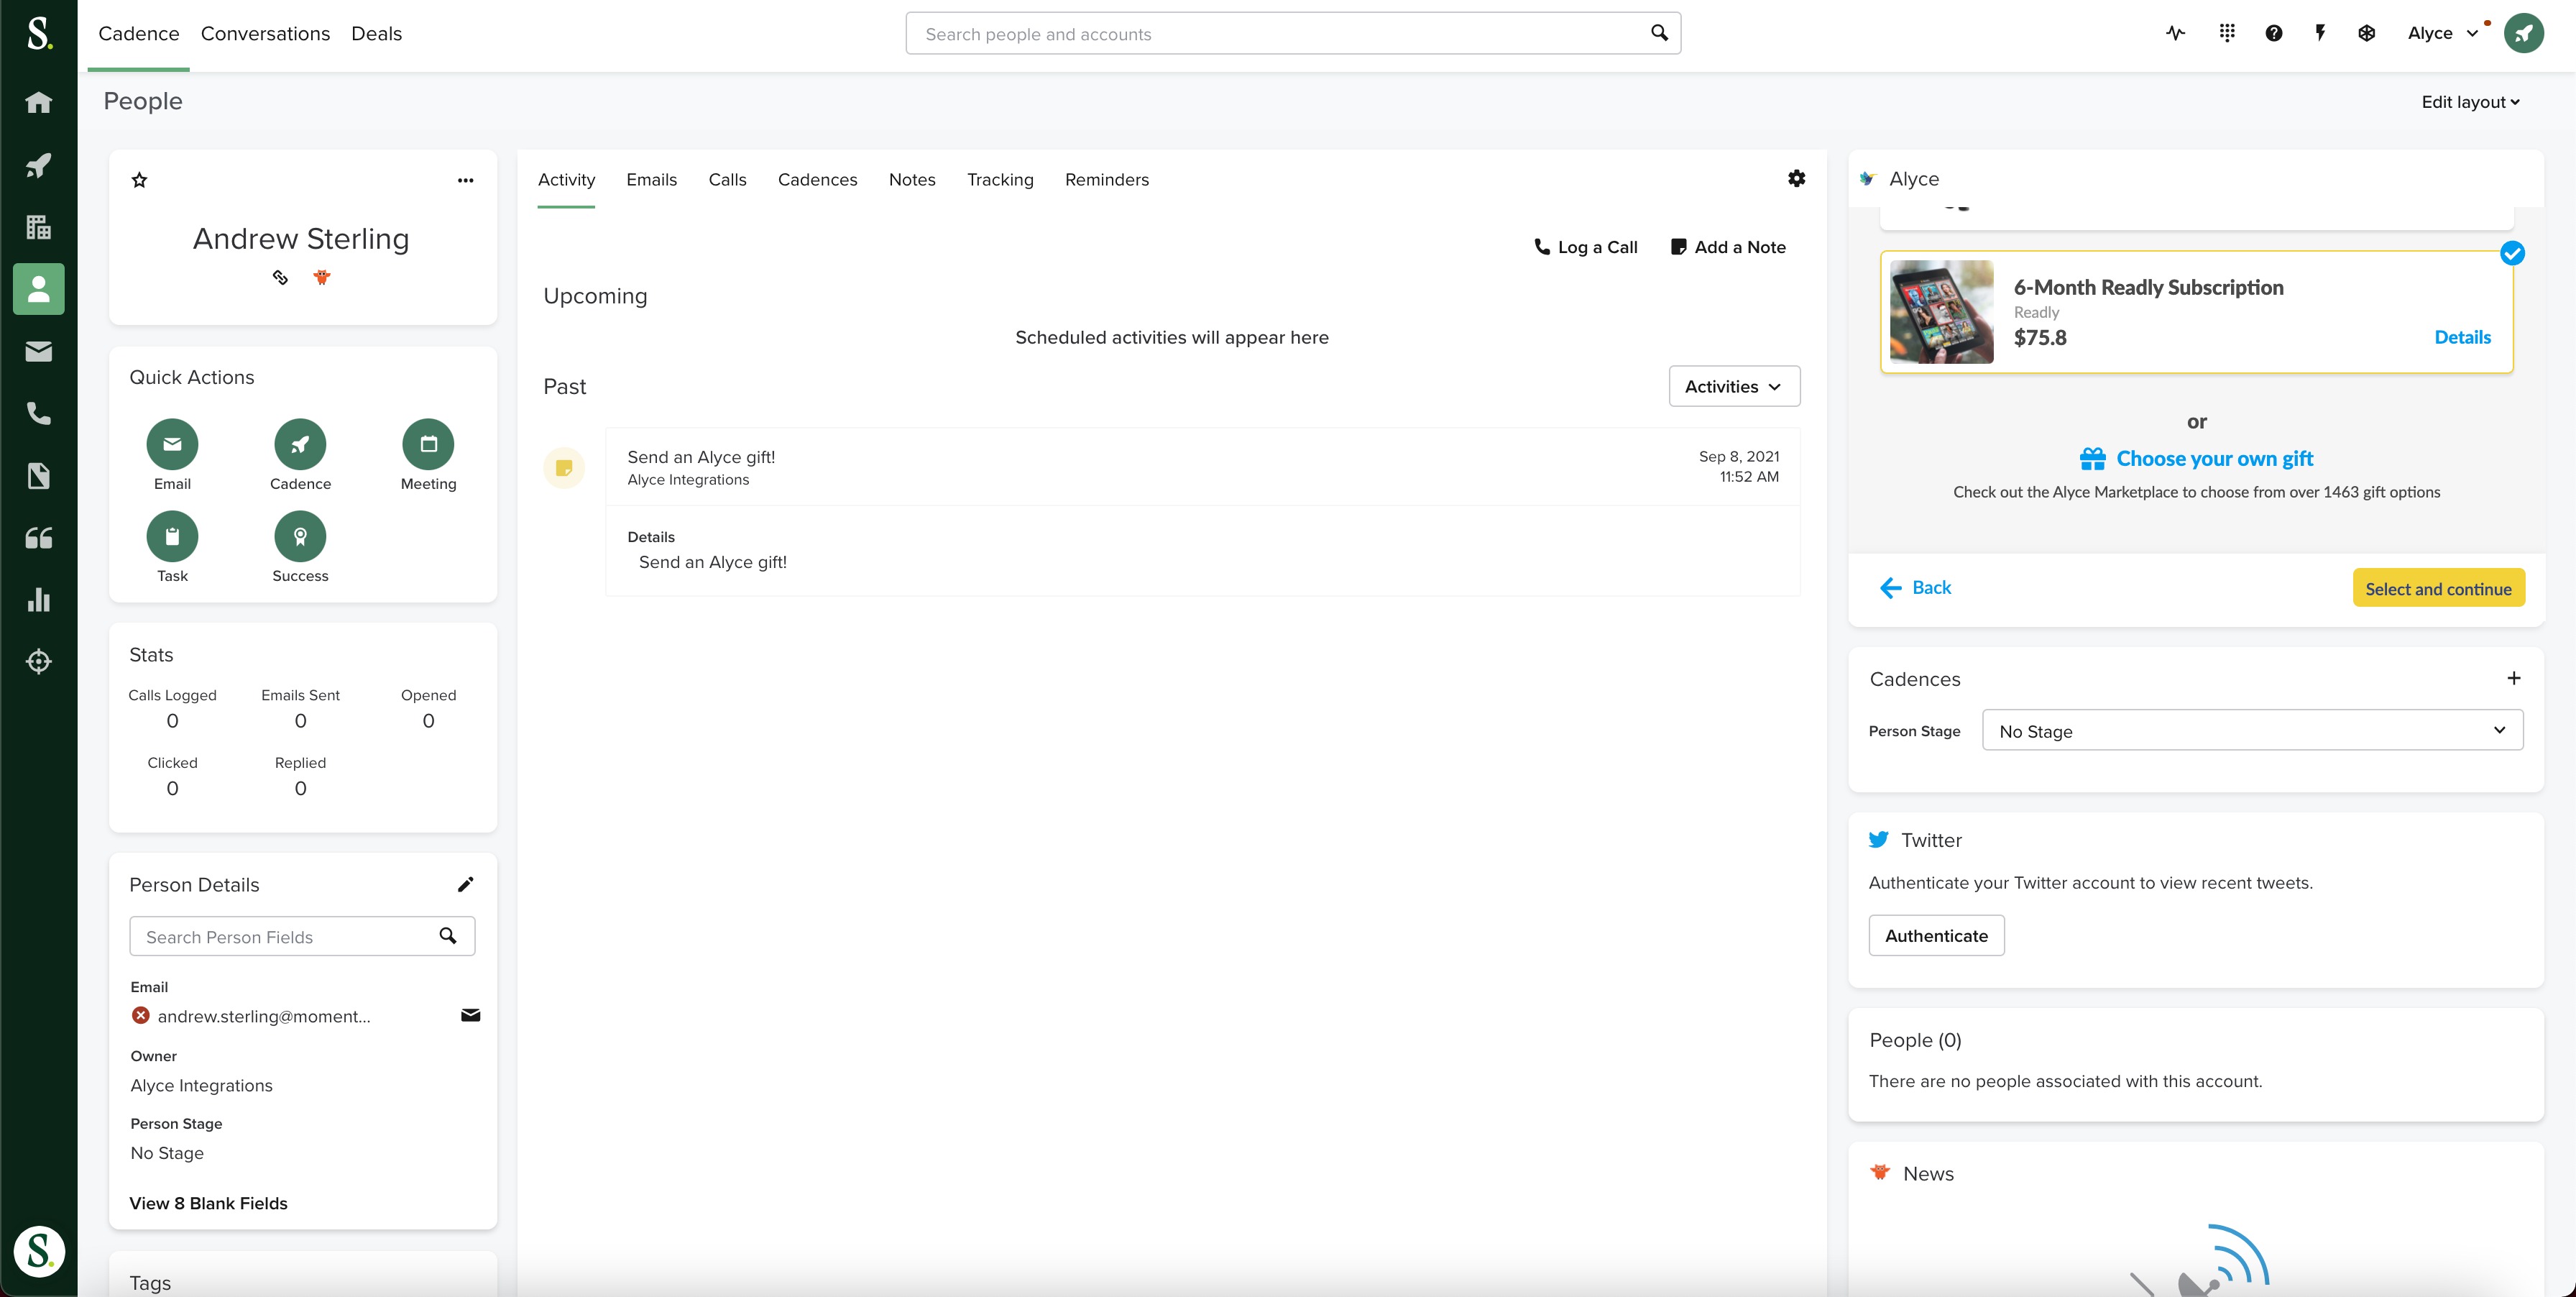Click the Success ribbon quick action
2576x1297 pixels.
pos(300,537)
